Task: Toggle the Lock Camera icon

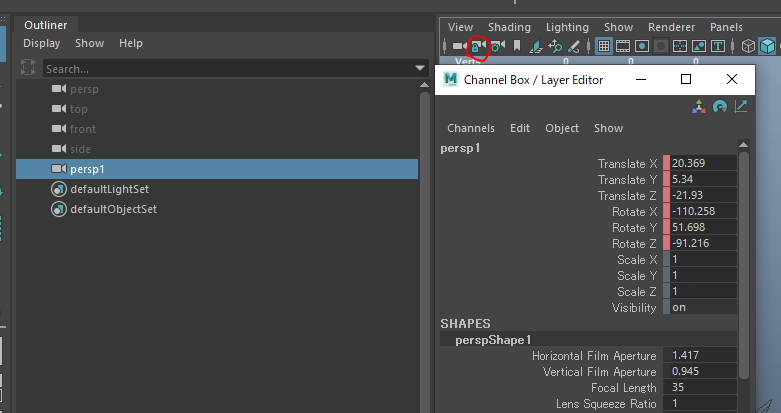Action: pos(479,46)
